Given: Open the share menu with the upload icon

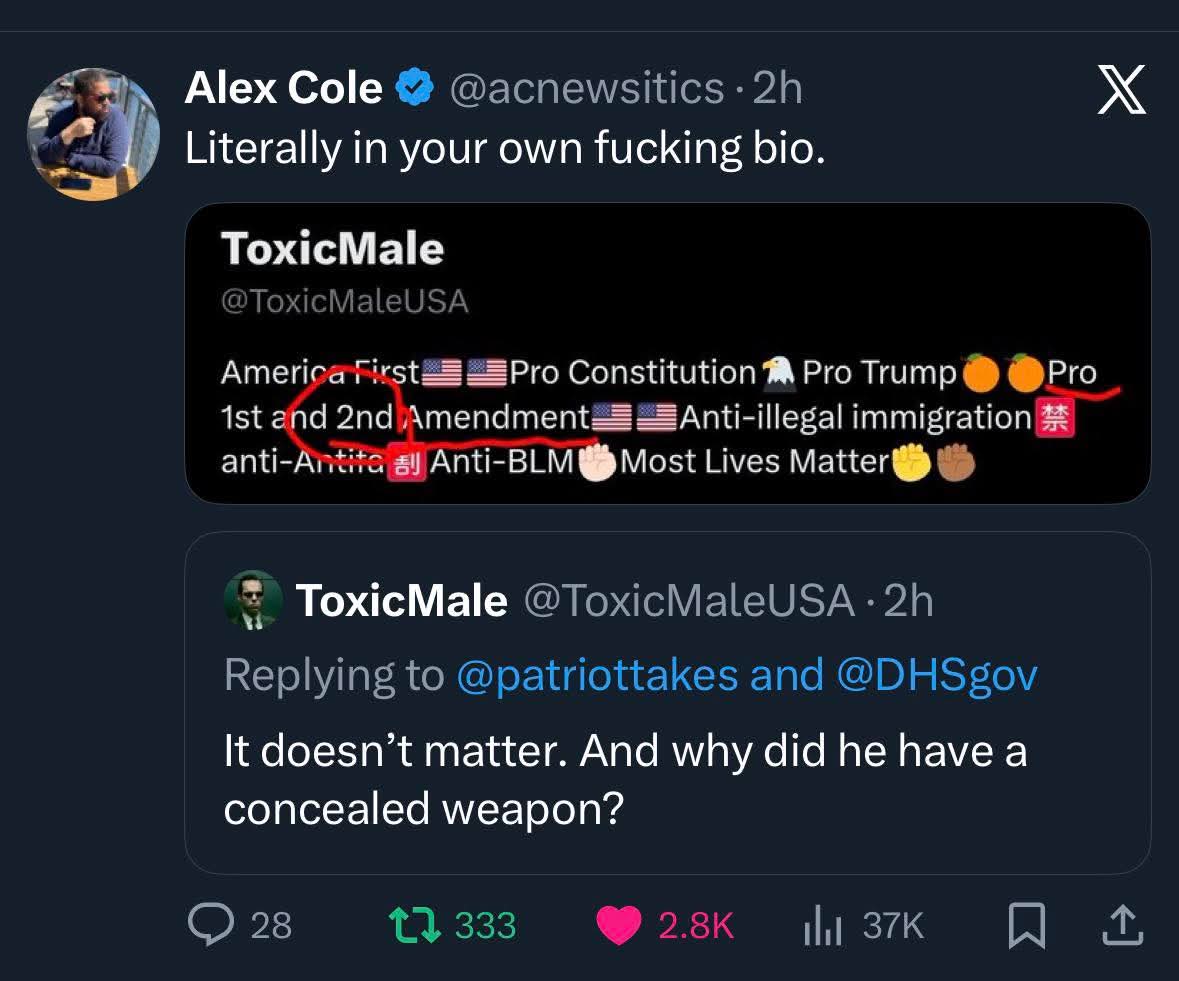Looking at the screenshot, I should click(1121, 926).
